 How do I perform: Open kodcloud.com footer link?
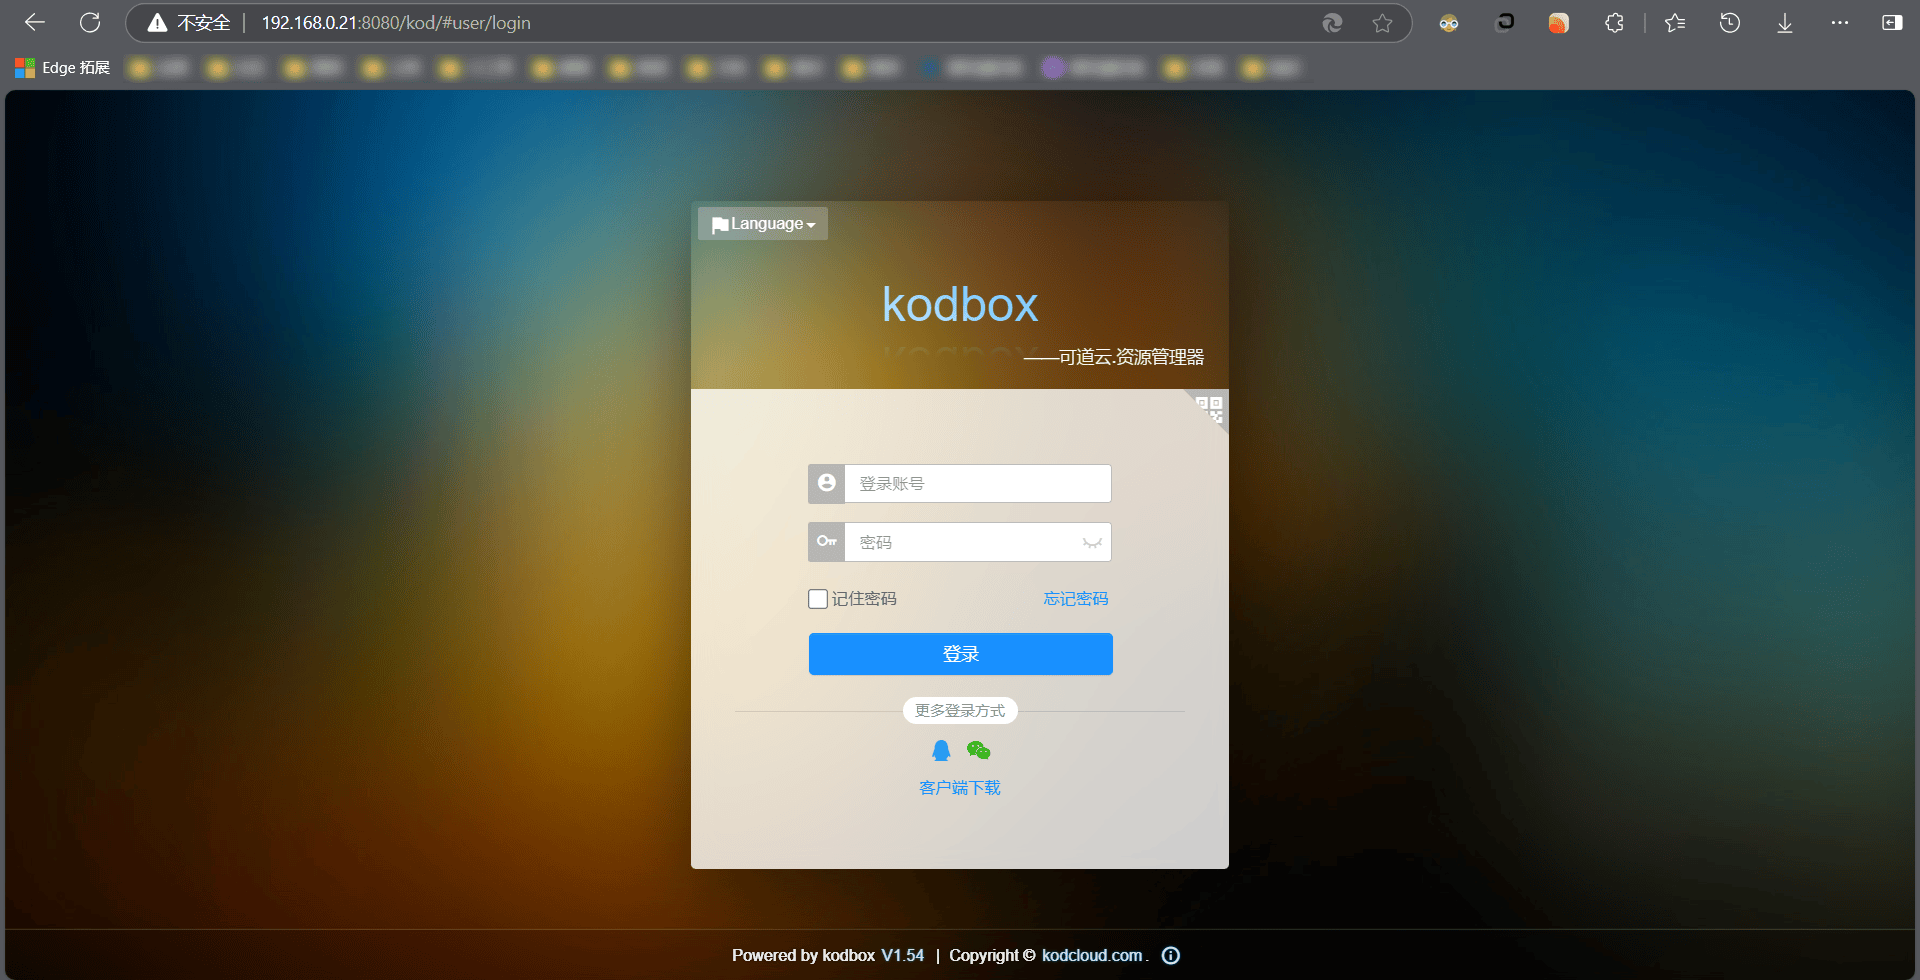click(1092, 955)
